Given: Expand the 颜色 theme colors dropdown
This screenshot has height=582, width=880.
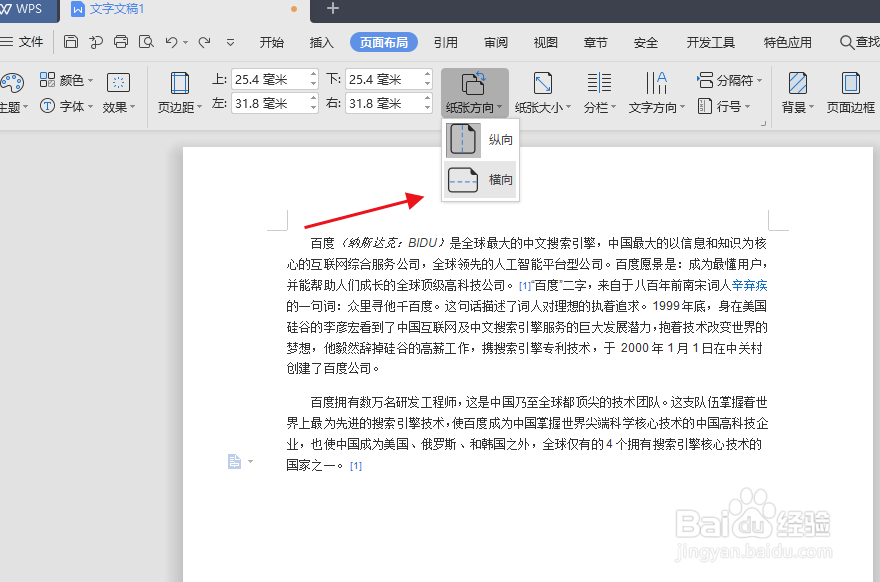Looking at the screenshot, I should [x=66, y=80].
